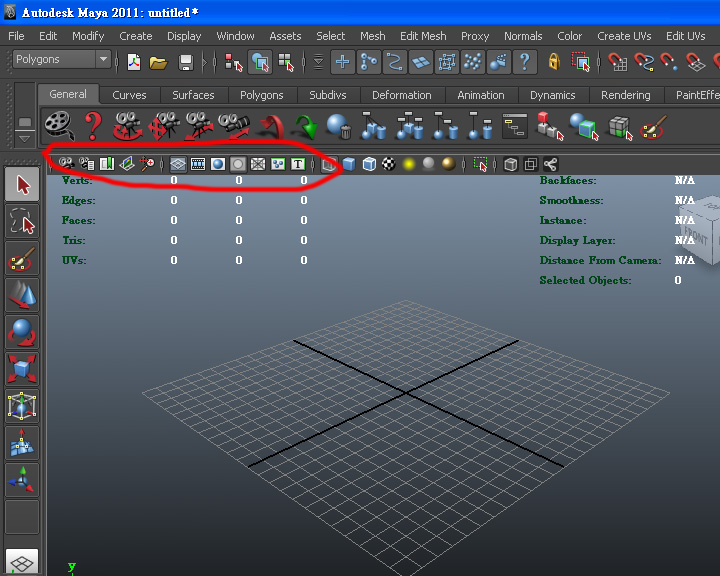Select by object type mode icon
Screen dimensions: 720x576
(x=260, y=62)
